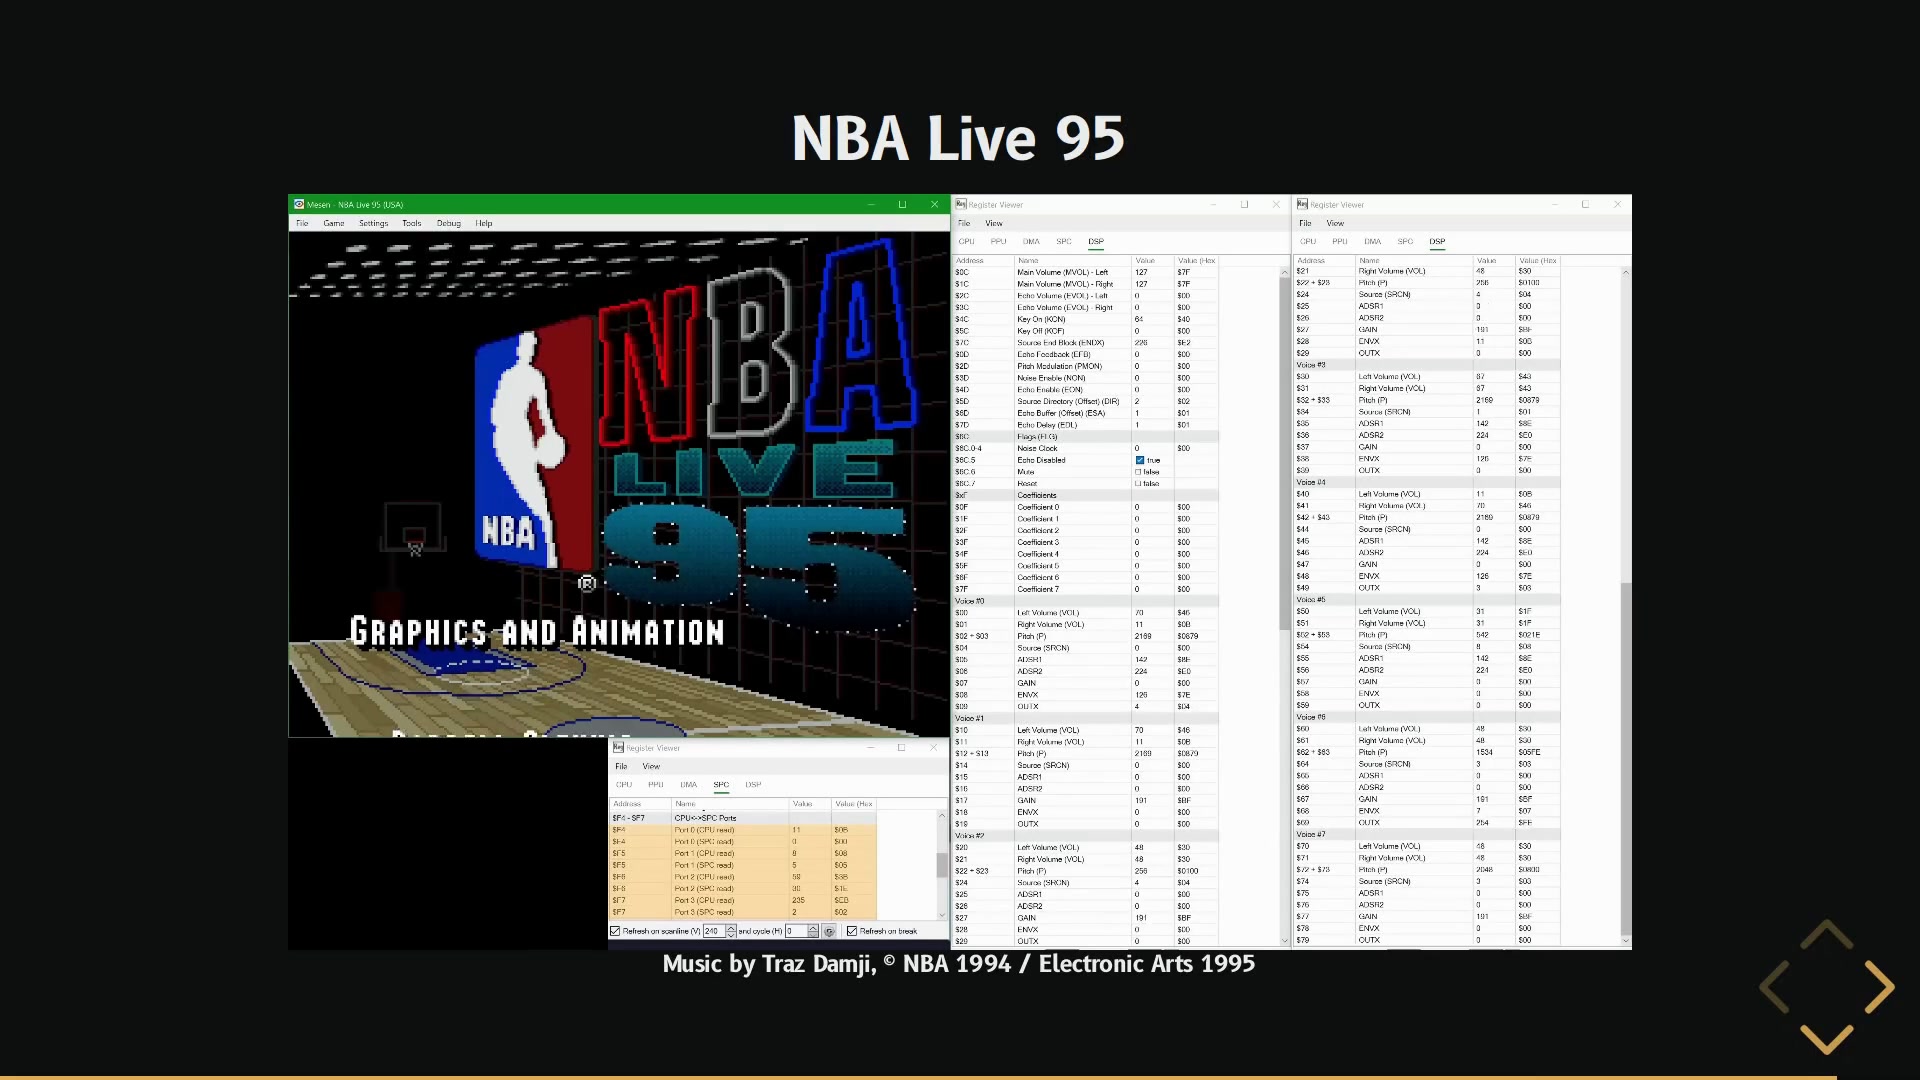Screen dimensions: 1920x1080
Task: Click scroll-up arrow in Register Viewer listing Main Volume
Action: click(x=1285, y=272)
